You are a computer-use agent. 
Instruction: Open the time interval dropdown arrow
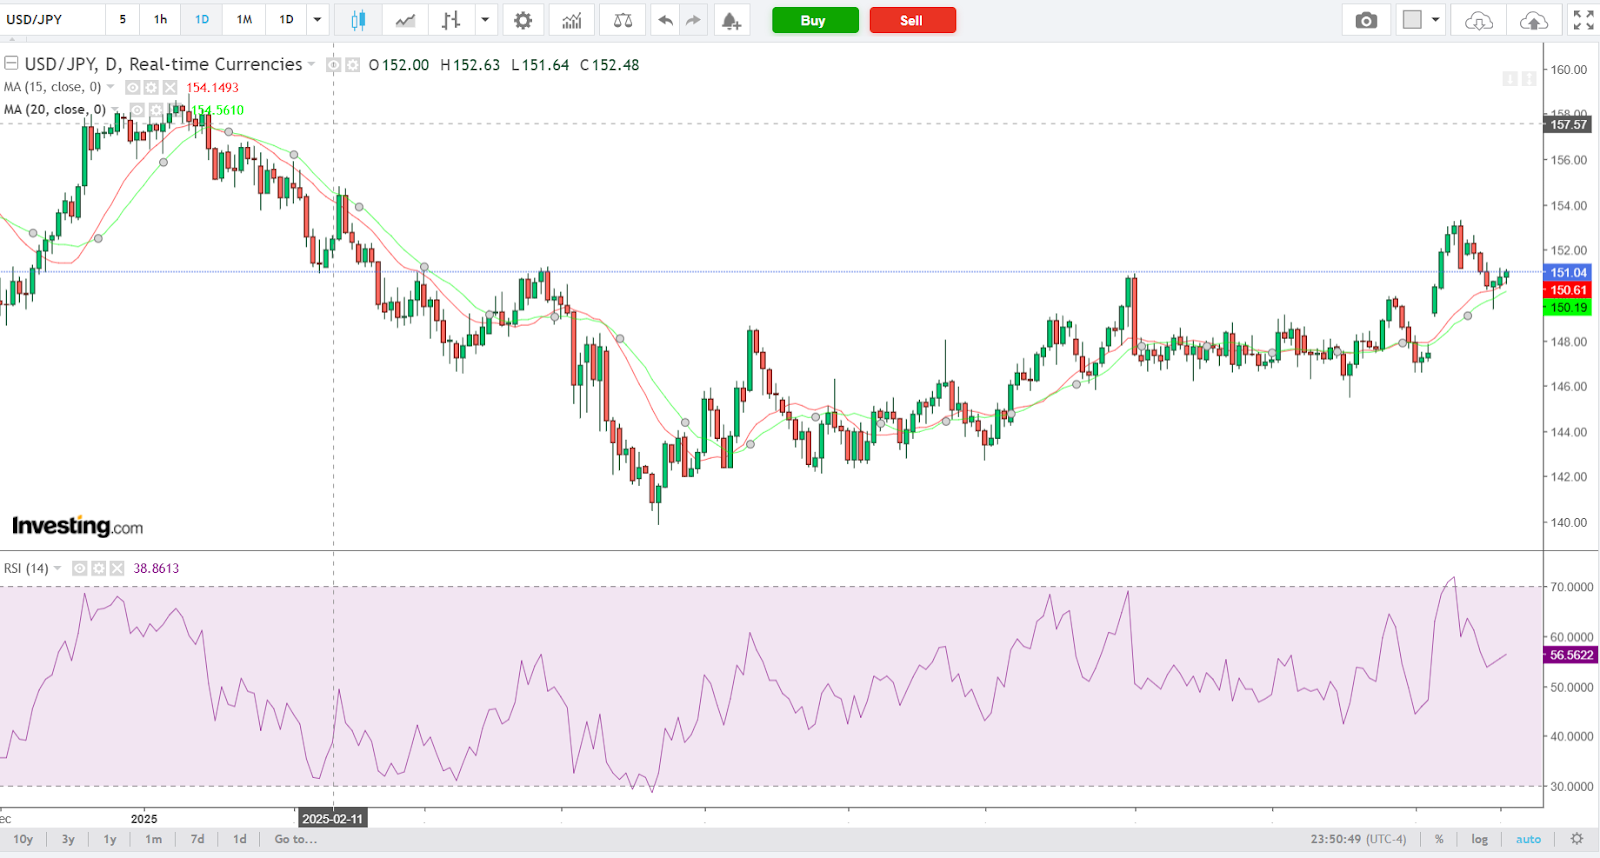(x=317, y=20)
